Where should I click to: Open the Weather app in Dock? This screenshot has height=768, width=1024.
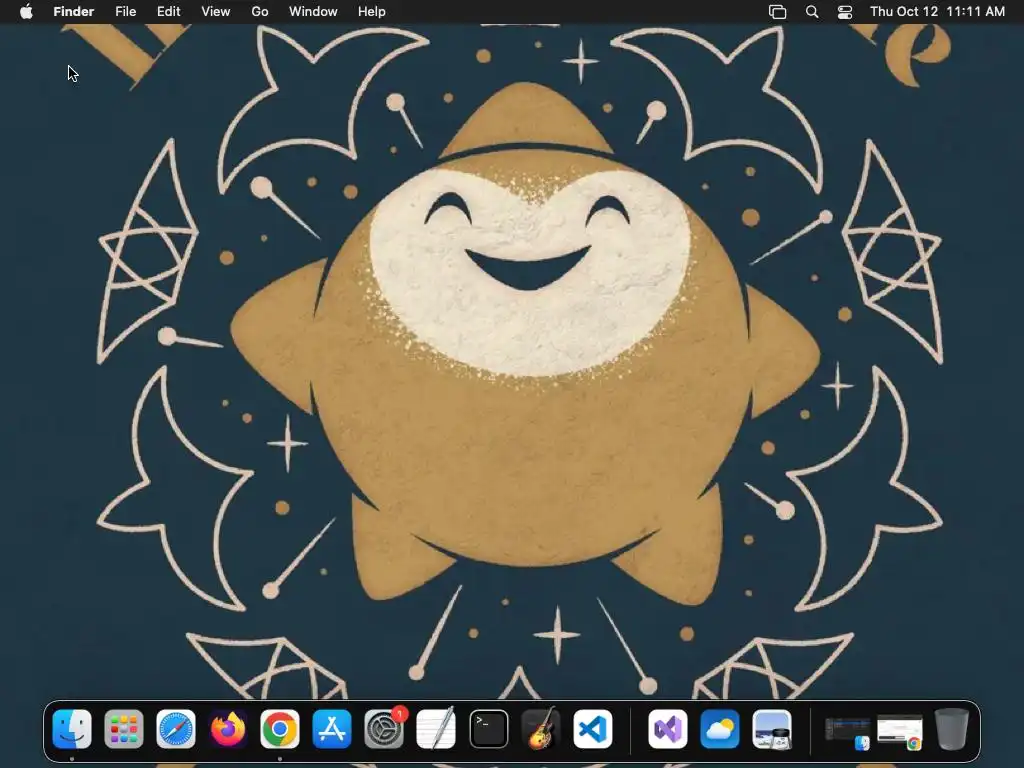pyautogui.click(x=720, y=728)
